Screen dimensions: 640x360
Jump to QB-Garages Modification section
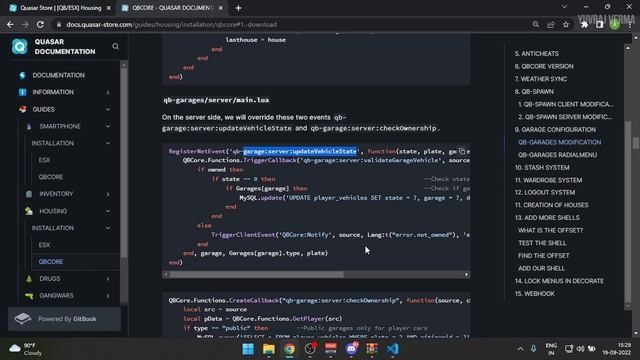point(559,142)
